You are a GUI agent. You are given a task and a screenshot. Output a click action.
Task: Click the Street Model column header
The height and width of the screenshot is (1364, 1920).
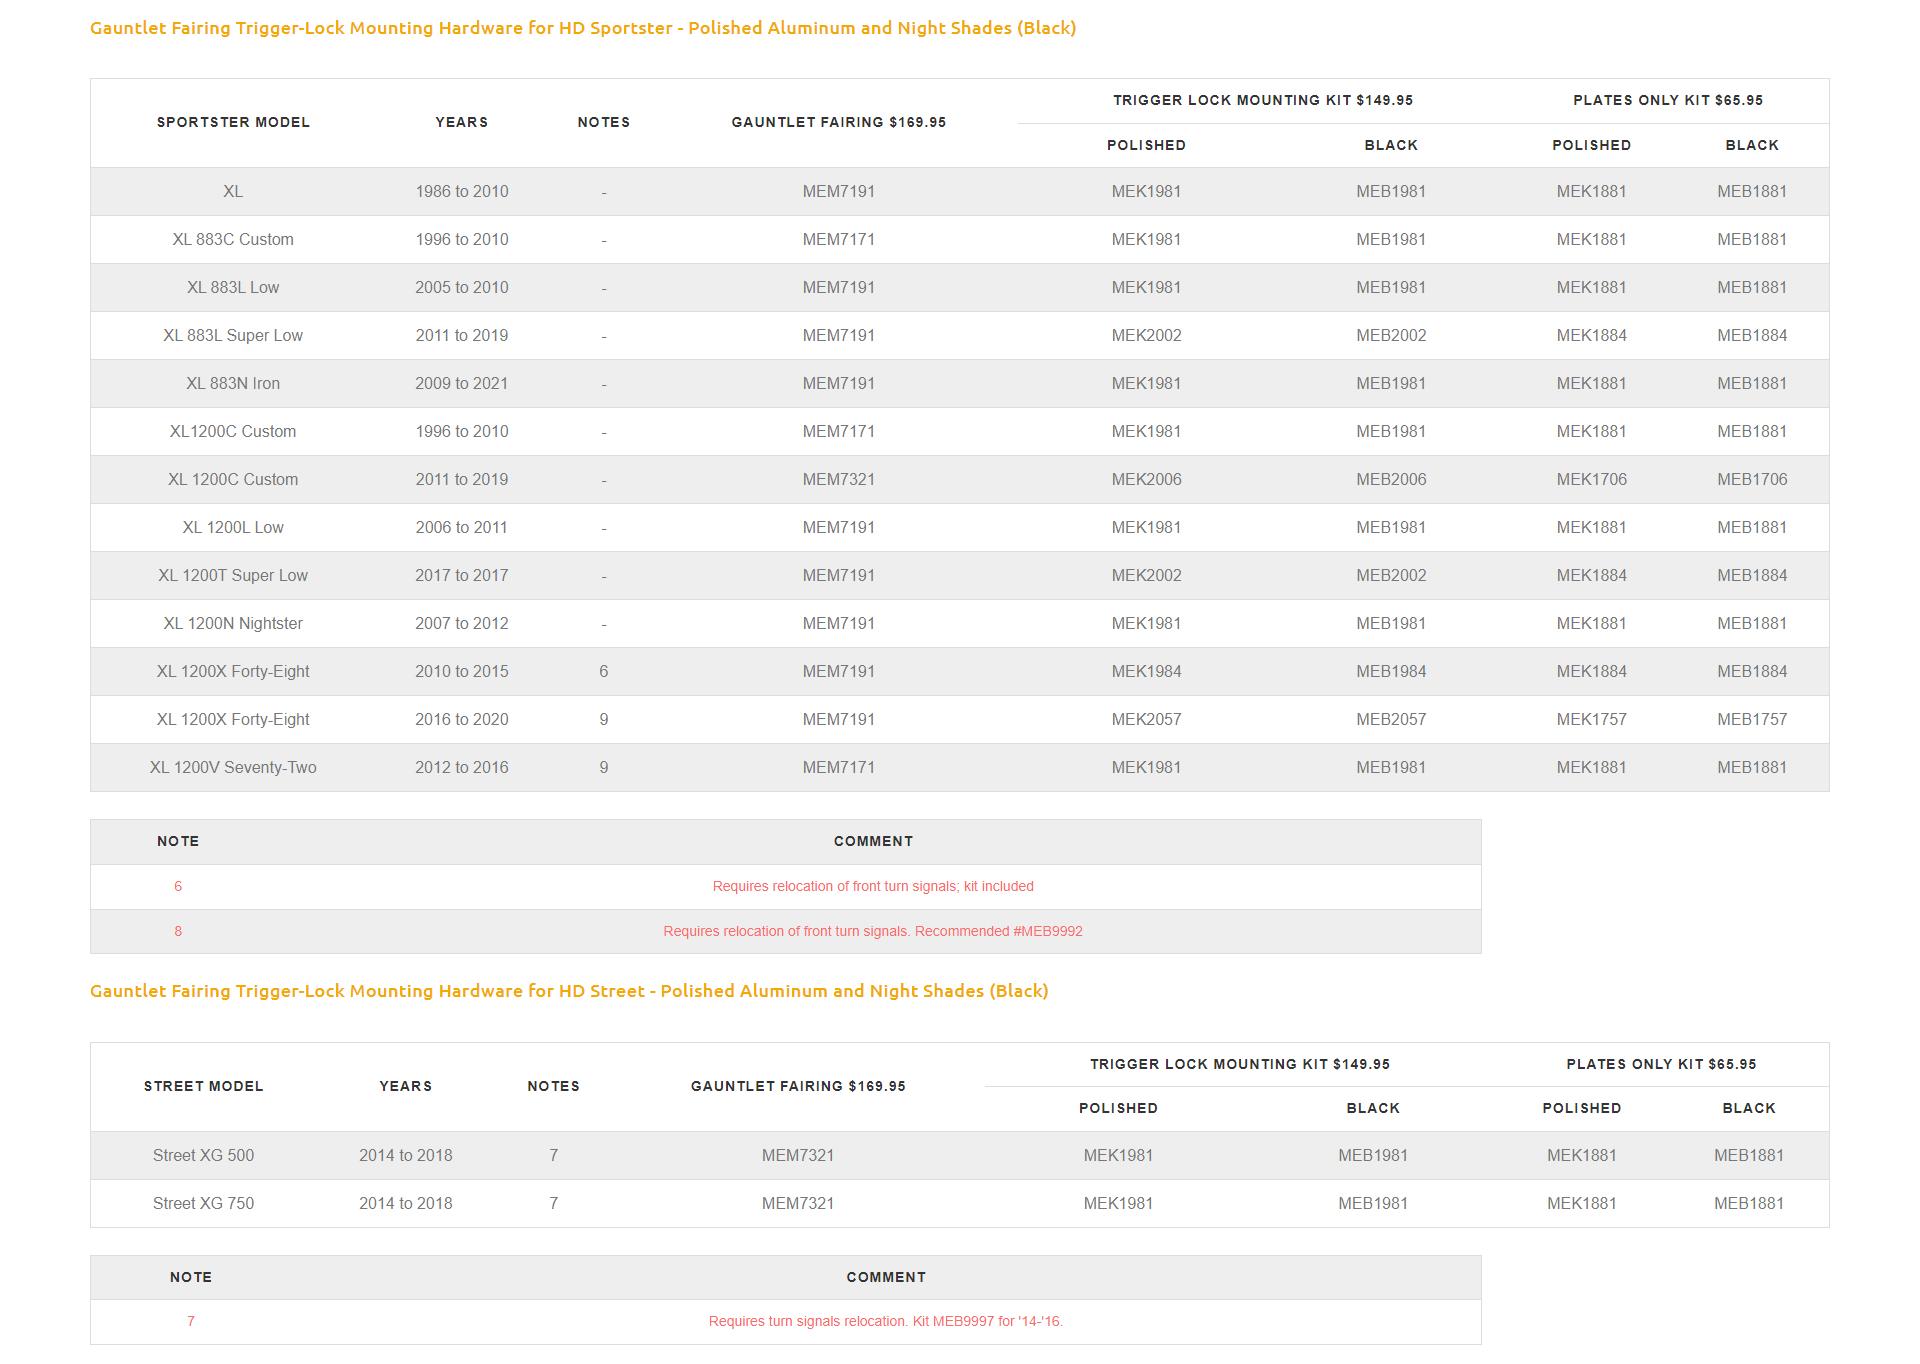(x=203, y=1086)
